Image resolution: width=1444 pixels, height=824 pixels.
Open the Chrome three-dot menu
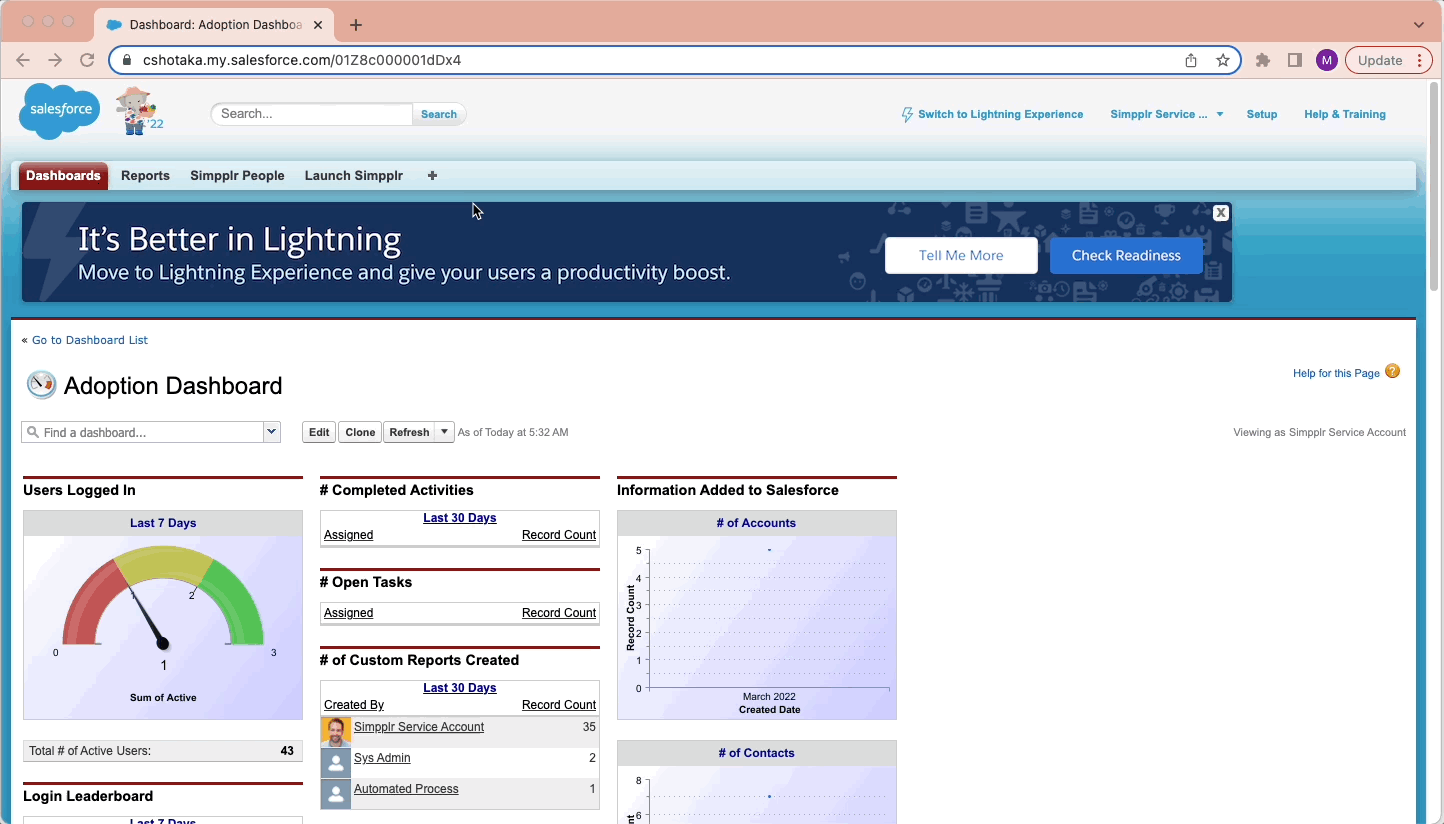[1420, 60]
